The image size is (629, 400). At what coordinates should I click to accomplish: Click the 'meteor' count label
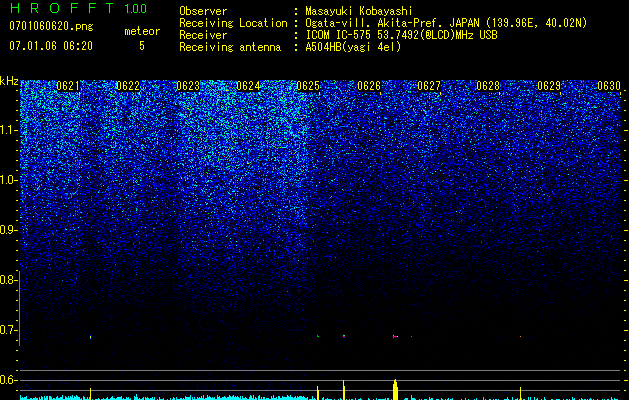pyautogui.click(x=142, y=31)
